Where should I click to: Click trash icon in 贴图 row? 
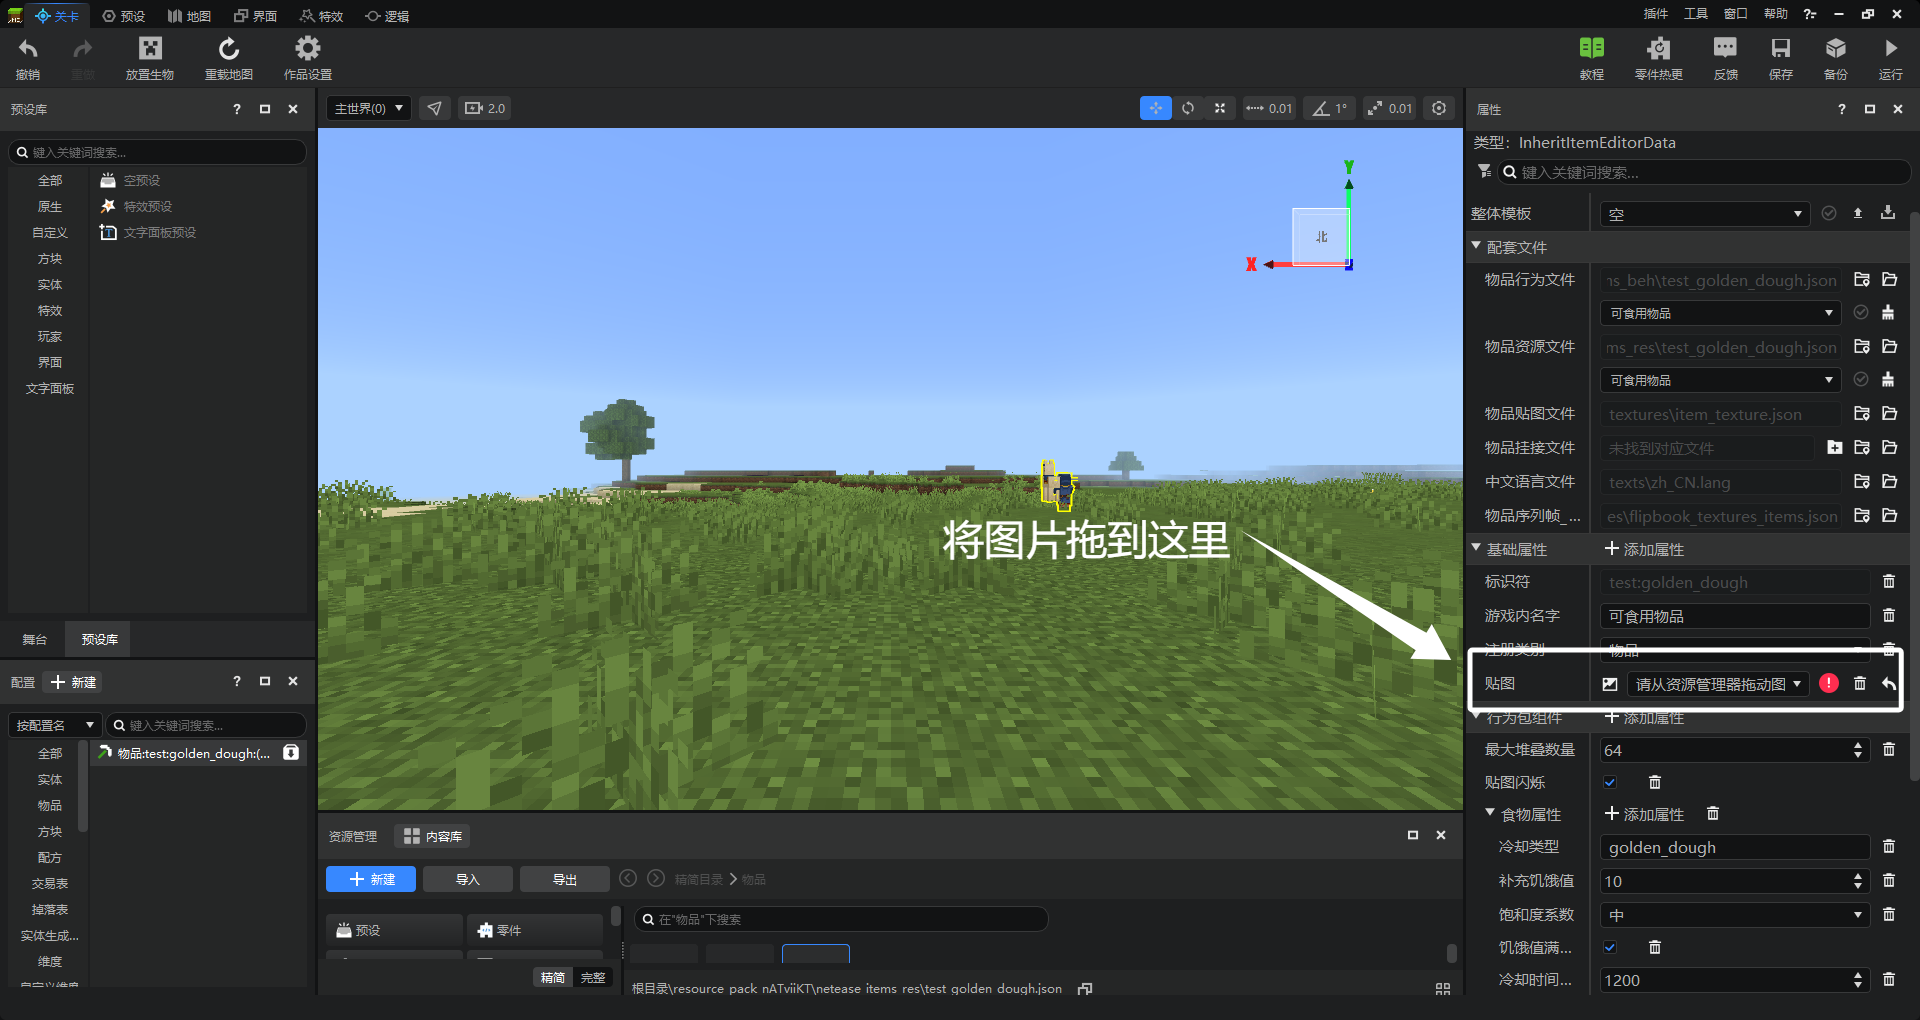[x=1860, y=683]
